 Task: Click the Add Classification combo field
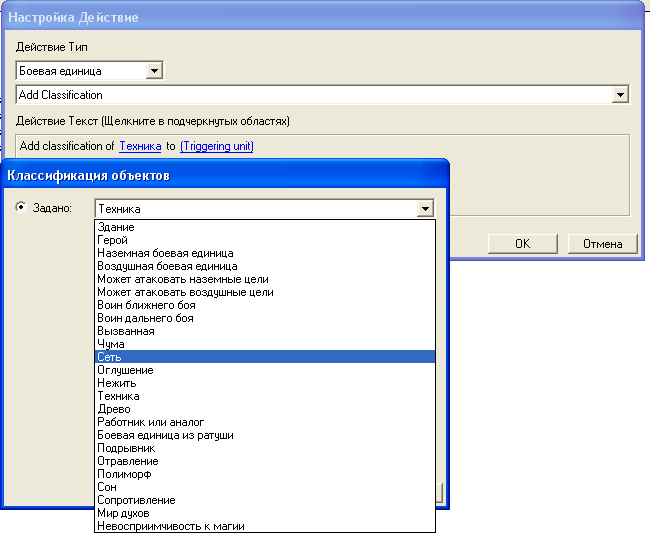[322, 95]
